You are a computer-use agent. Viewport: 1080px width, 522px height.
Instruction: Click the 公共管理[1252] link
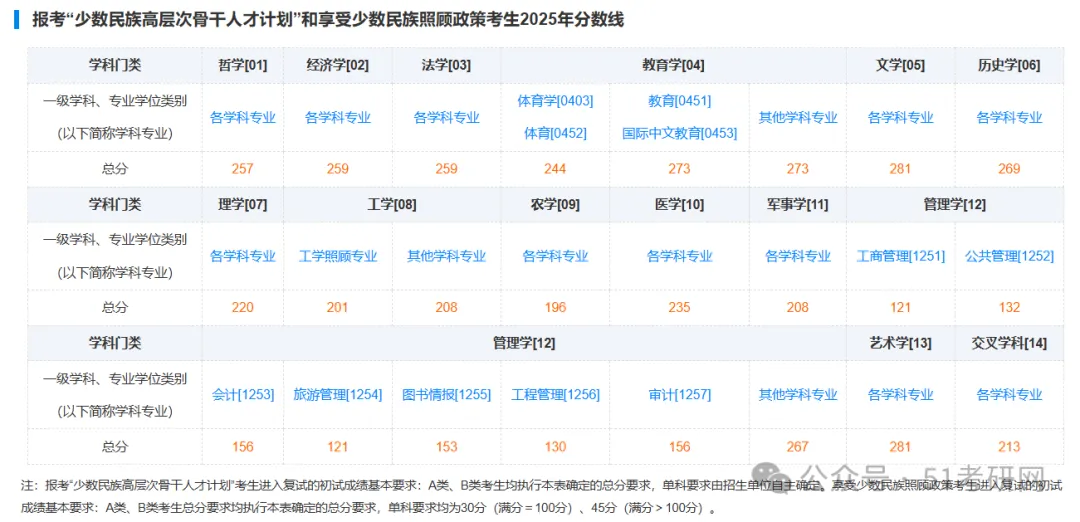1009,257
